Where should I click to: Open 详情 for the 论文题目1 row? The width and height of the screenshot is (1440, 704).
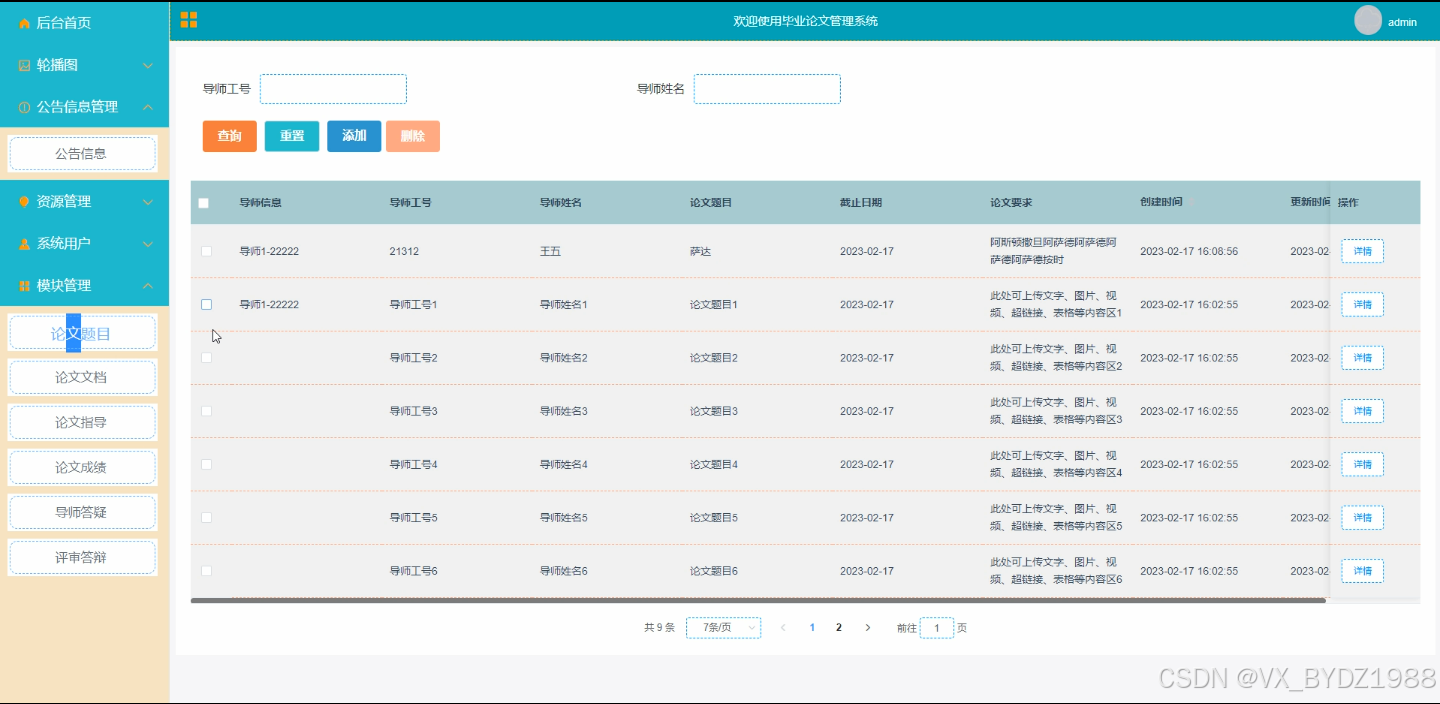(x=1362, y=304)
